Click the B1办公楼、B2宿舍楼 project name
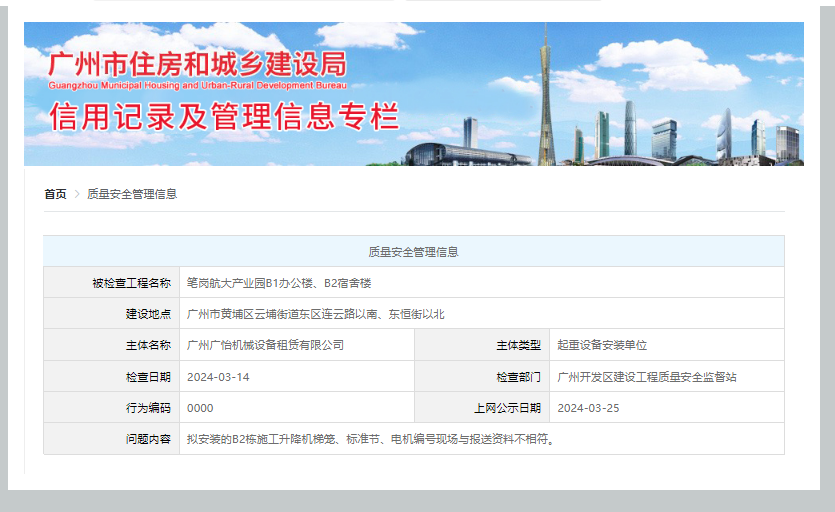 279,283
